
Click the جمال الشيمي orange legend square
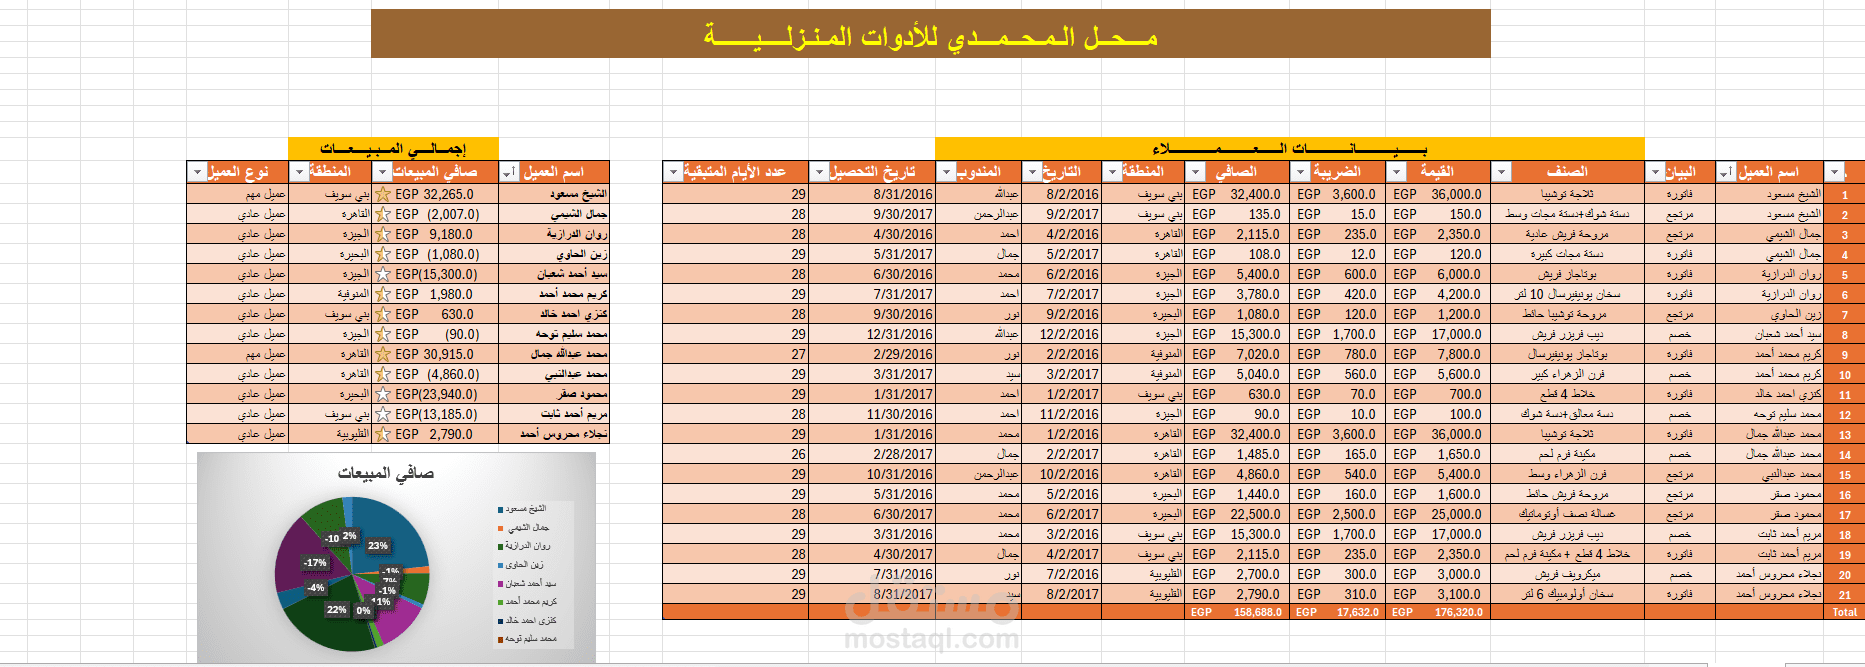point(500,528)
